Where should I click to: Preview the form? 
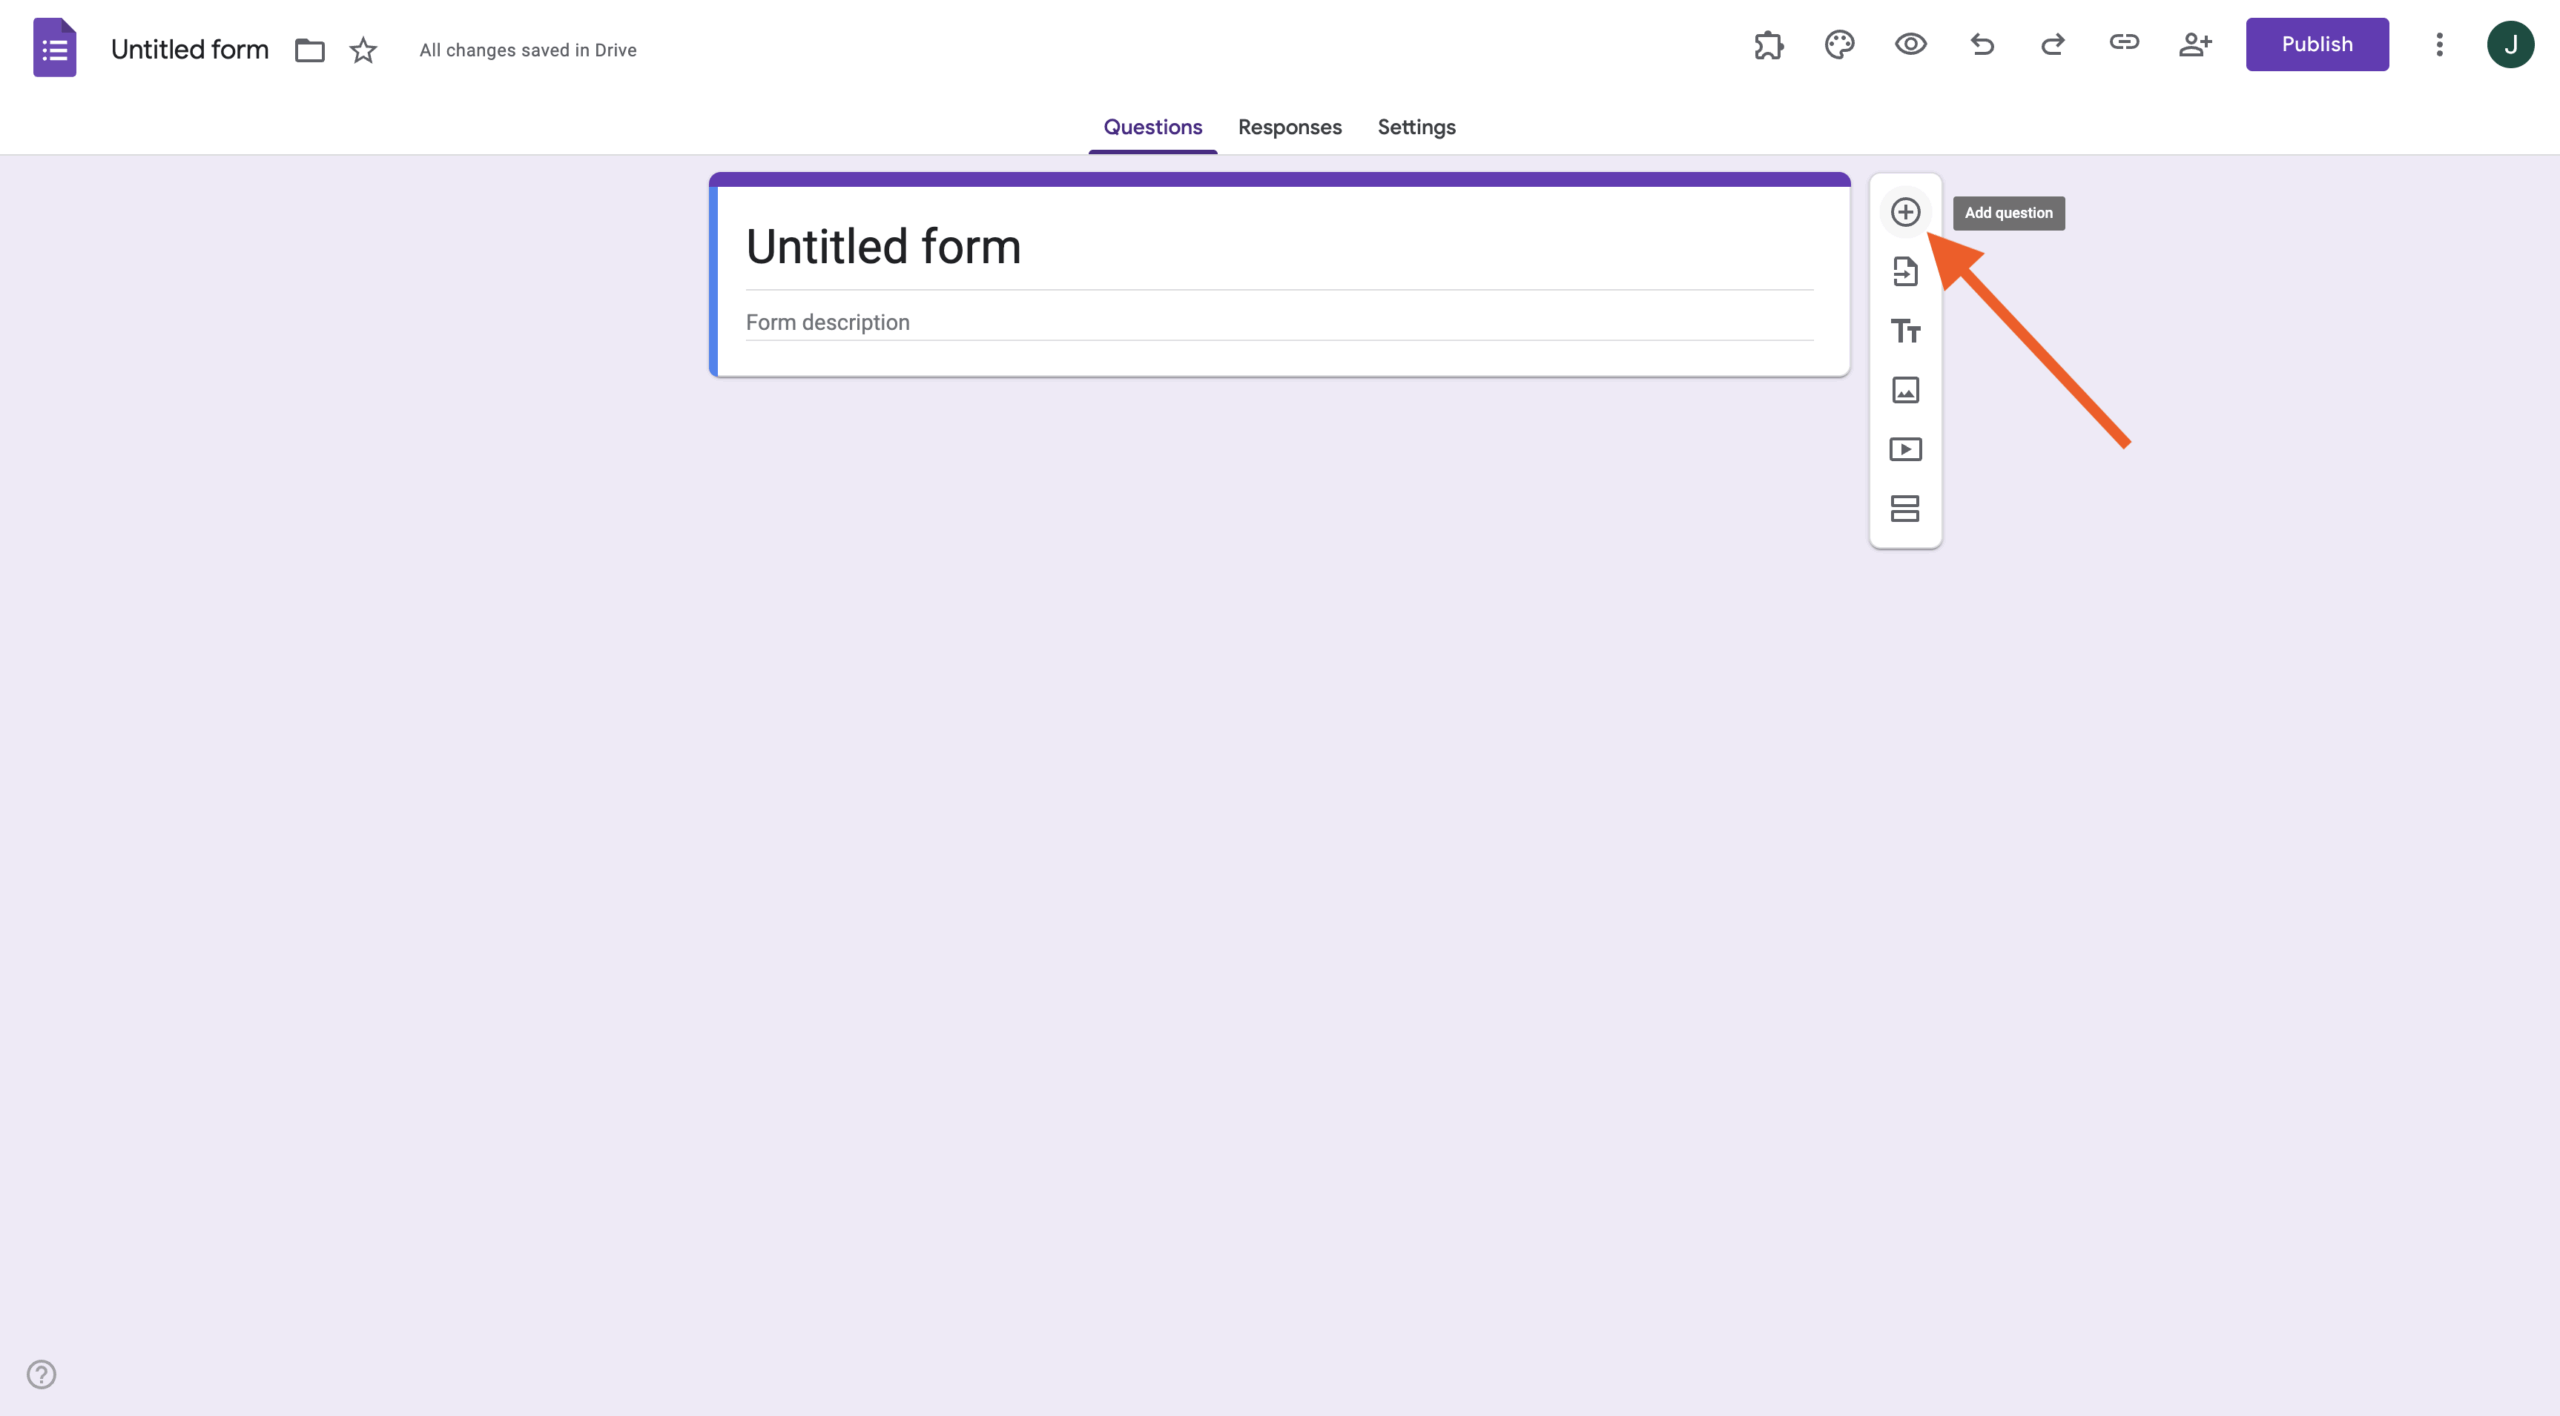(x=1910, y=44)
